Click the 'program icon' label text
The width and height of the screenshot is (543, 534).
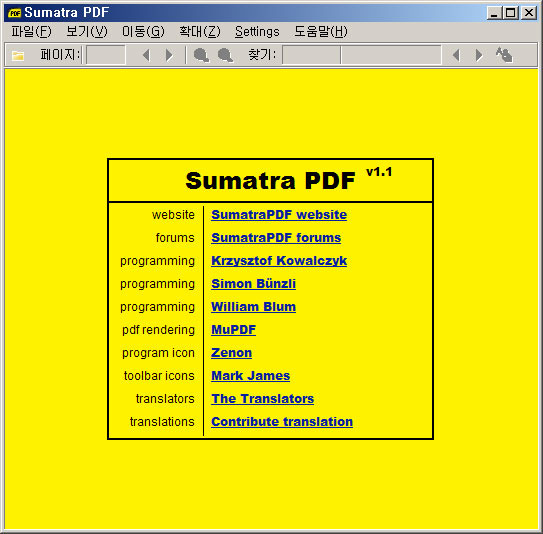coord(158,353)
